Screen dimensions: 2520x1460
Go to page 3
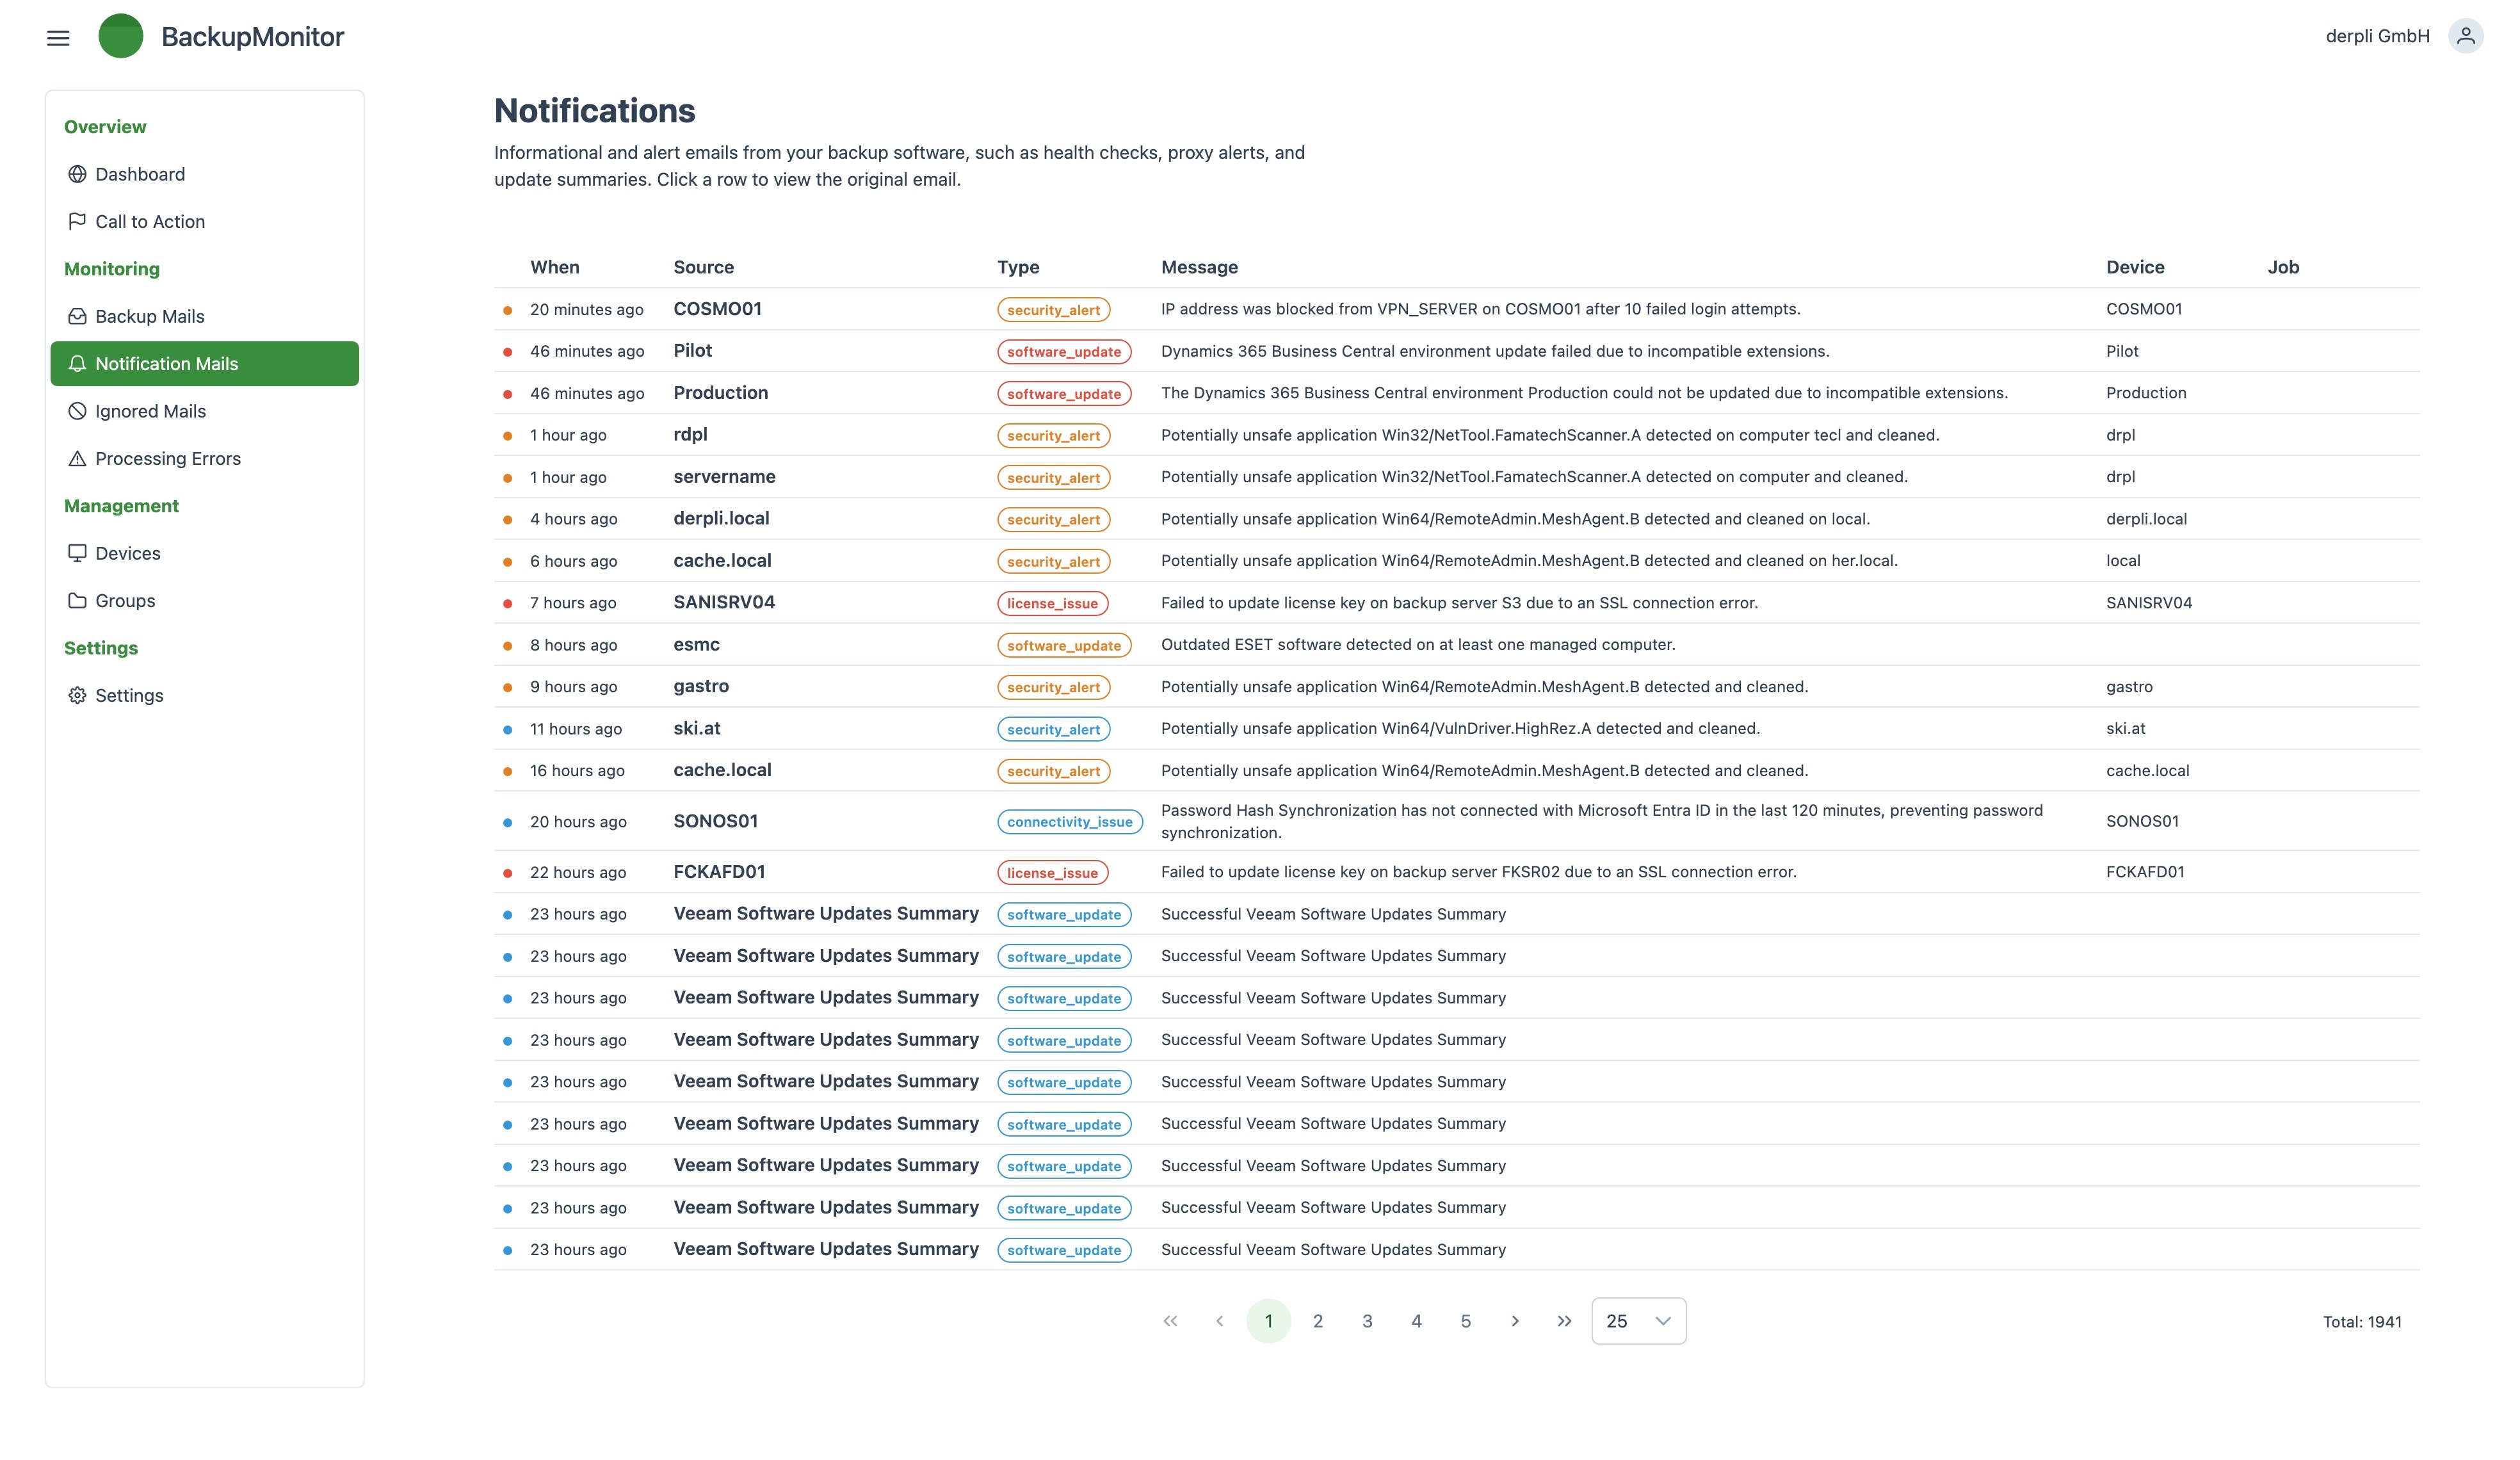[x=1367, y=1321]
